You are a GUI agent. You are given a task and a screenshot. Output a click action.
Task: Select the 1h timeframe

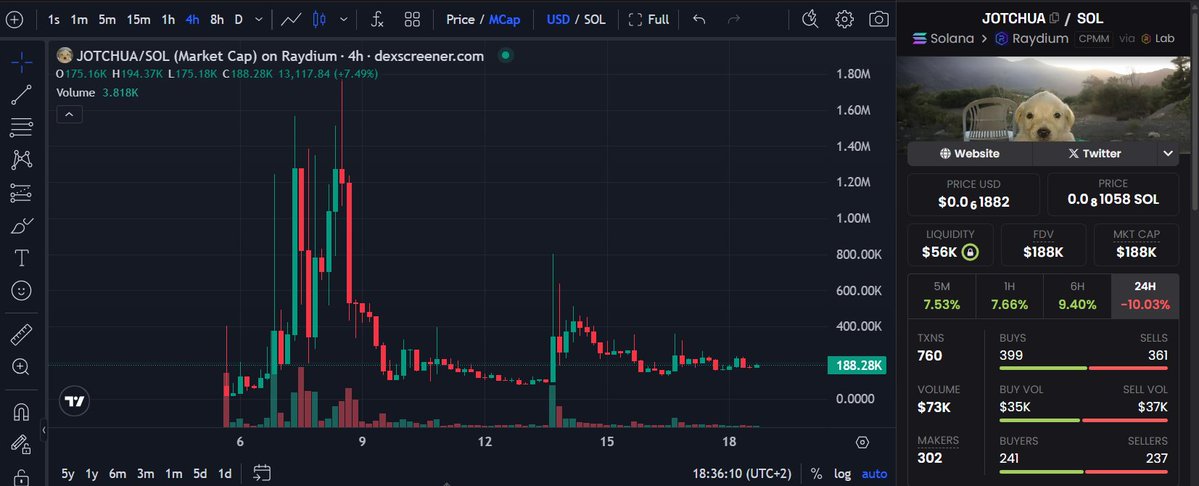click(168, 20)
